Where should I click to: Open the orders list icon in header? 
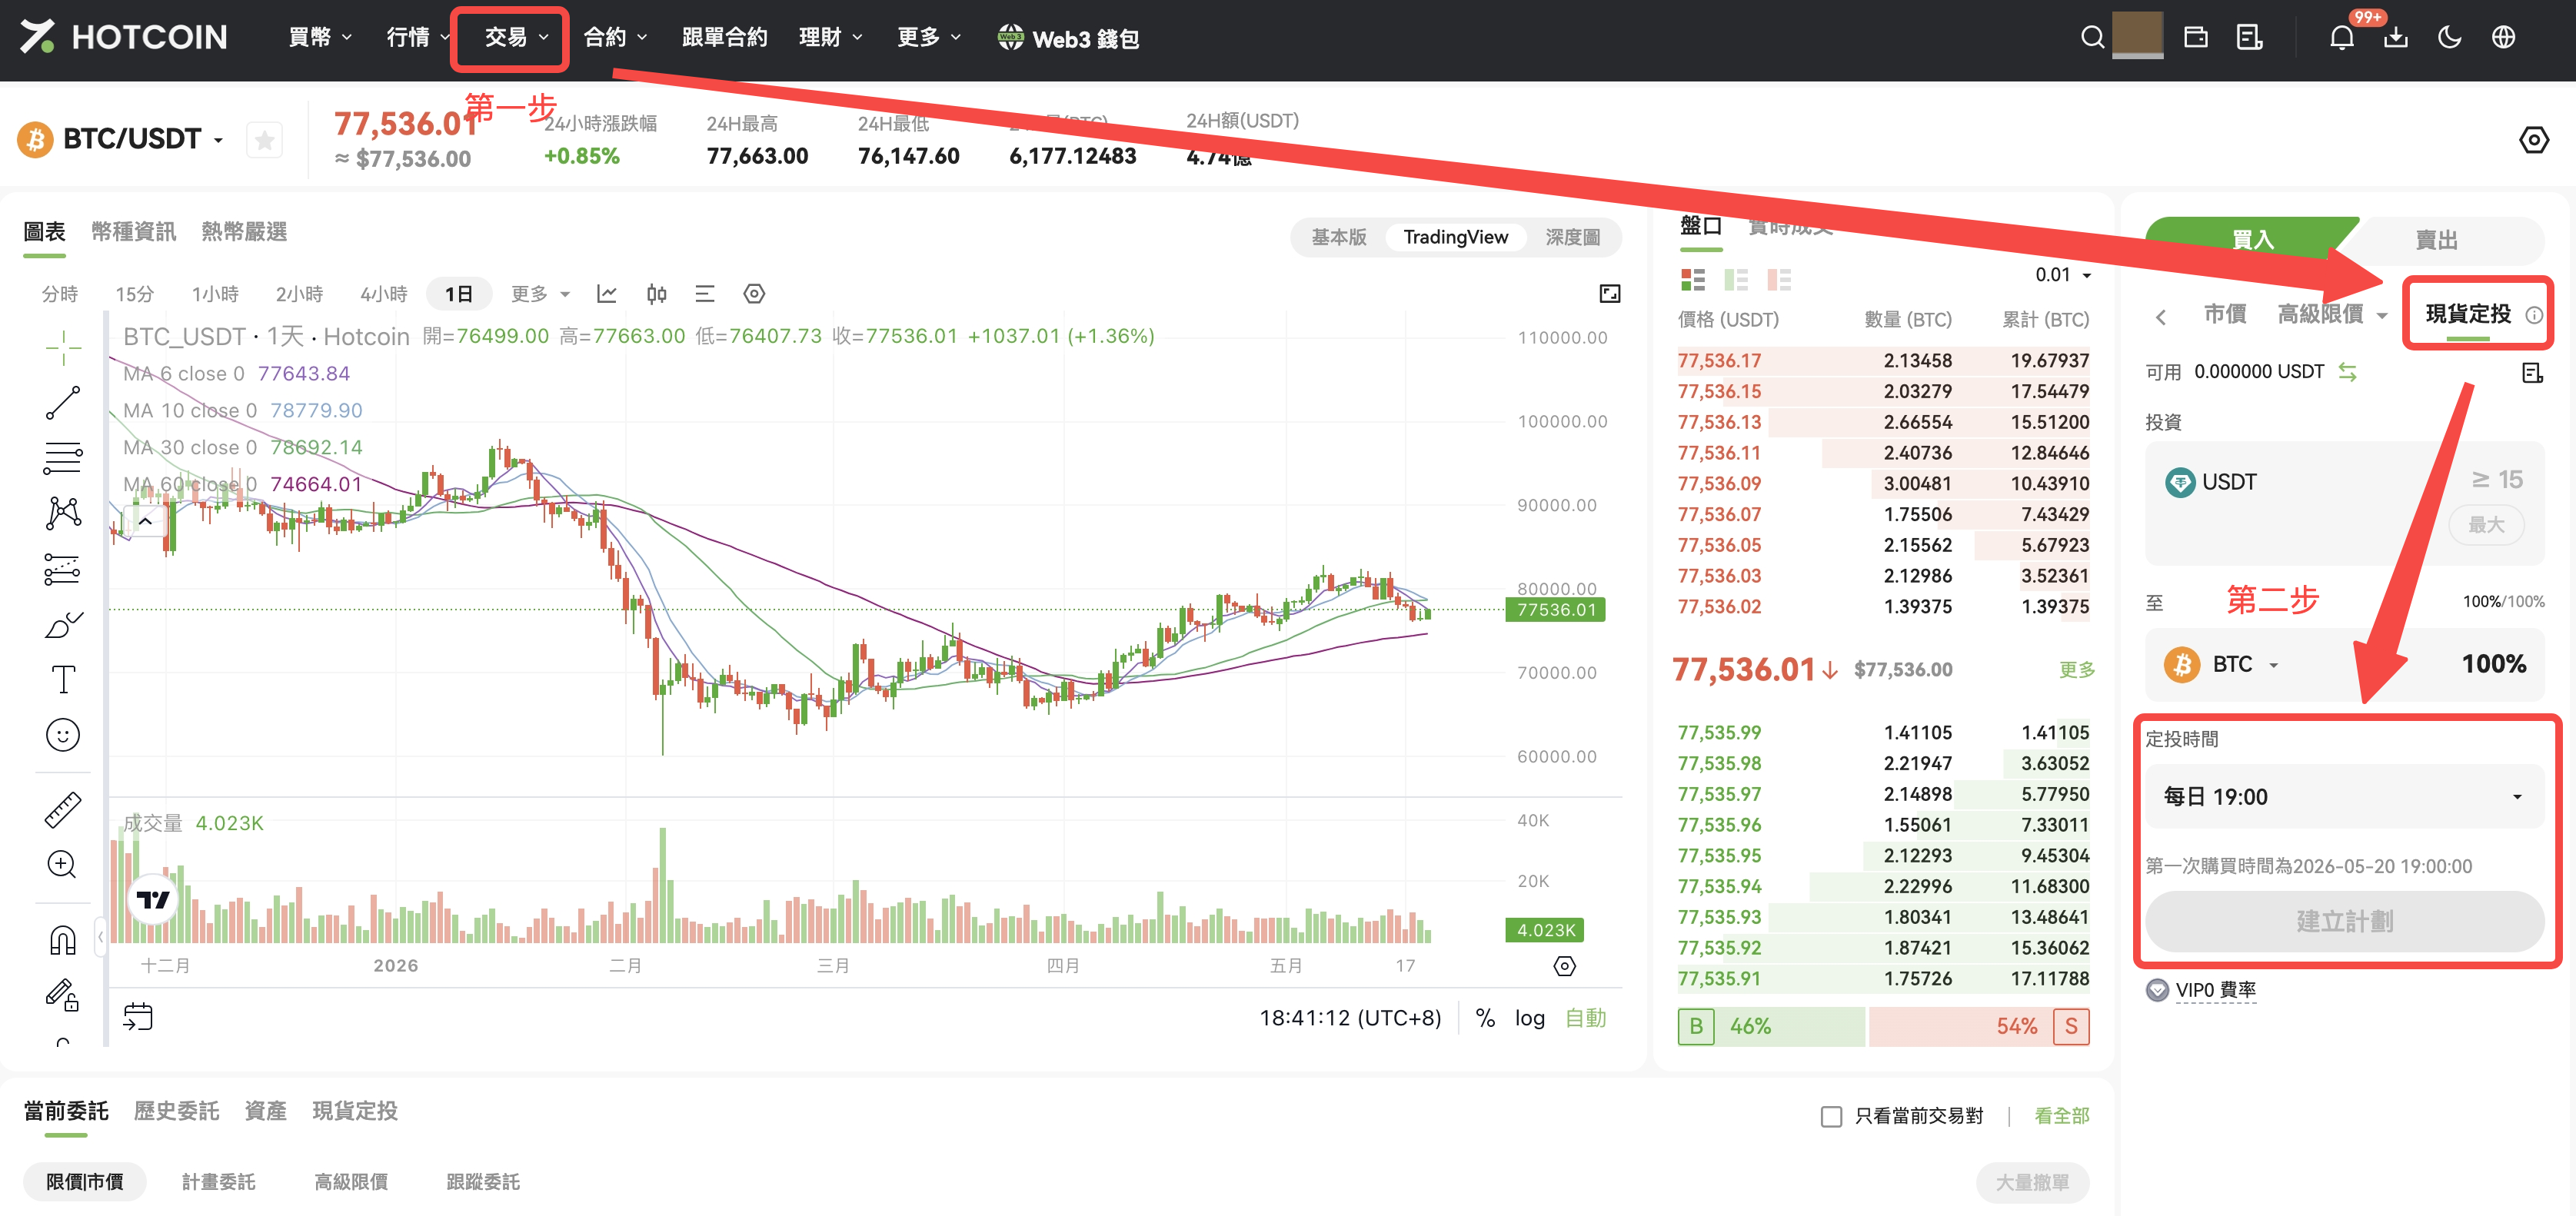point(2249,38)
